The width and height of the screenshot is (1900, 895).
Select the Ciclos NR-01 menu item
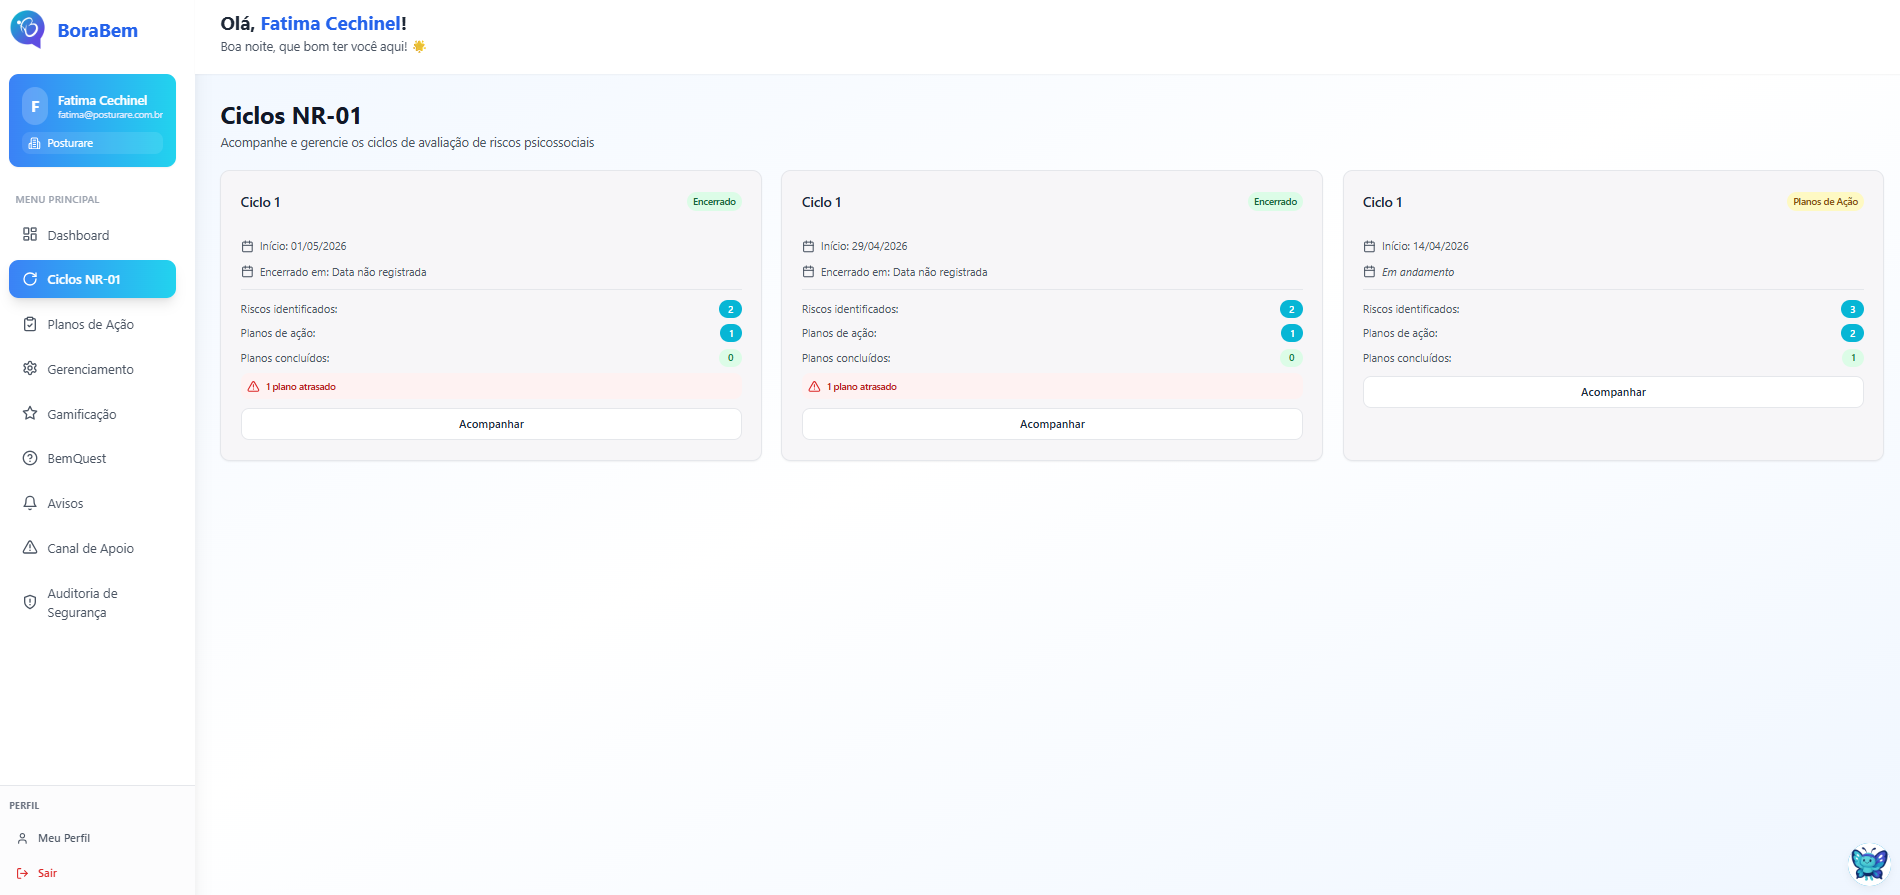click(92, 279)
